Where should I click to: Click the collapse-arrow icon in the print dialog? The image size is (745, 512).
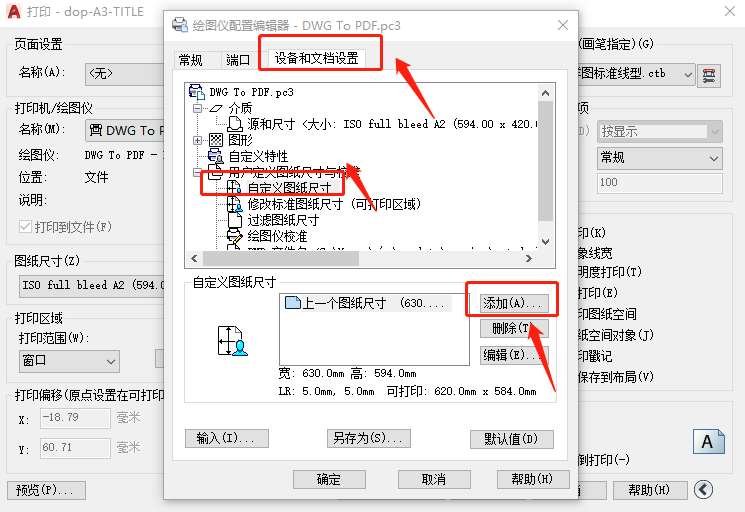click(x=703, y=489)
